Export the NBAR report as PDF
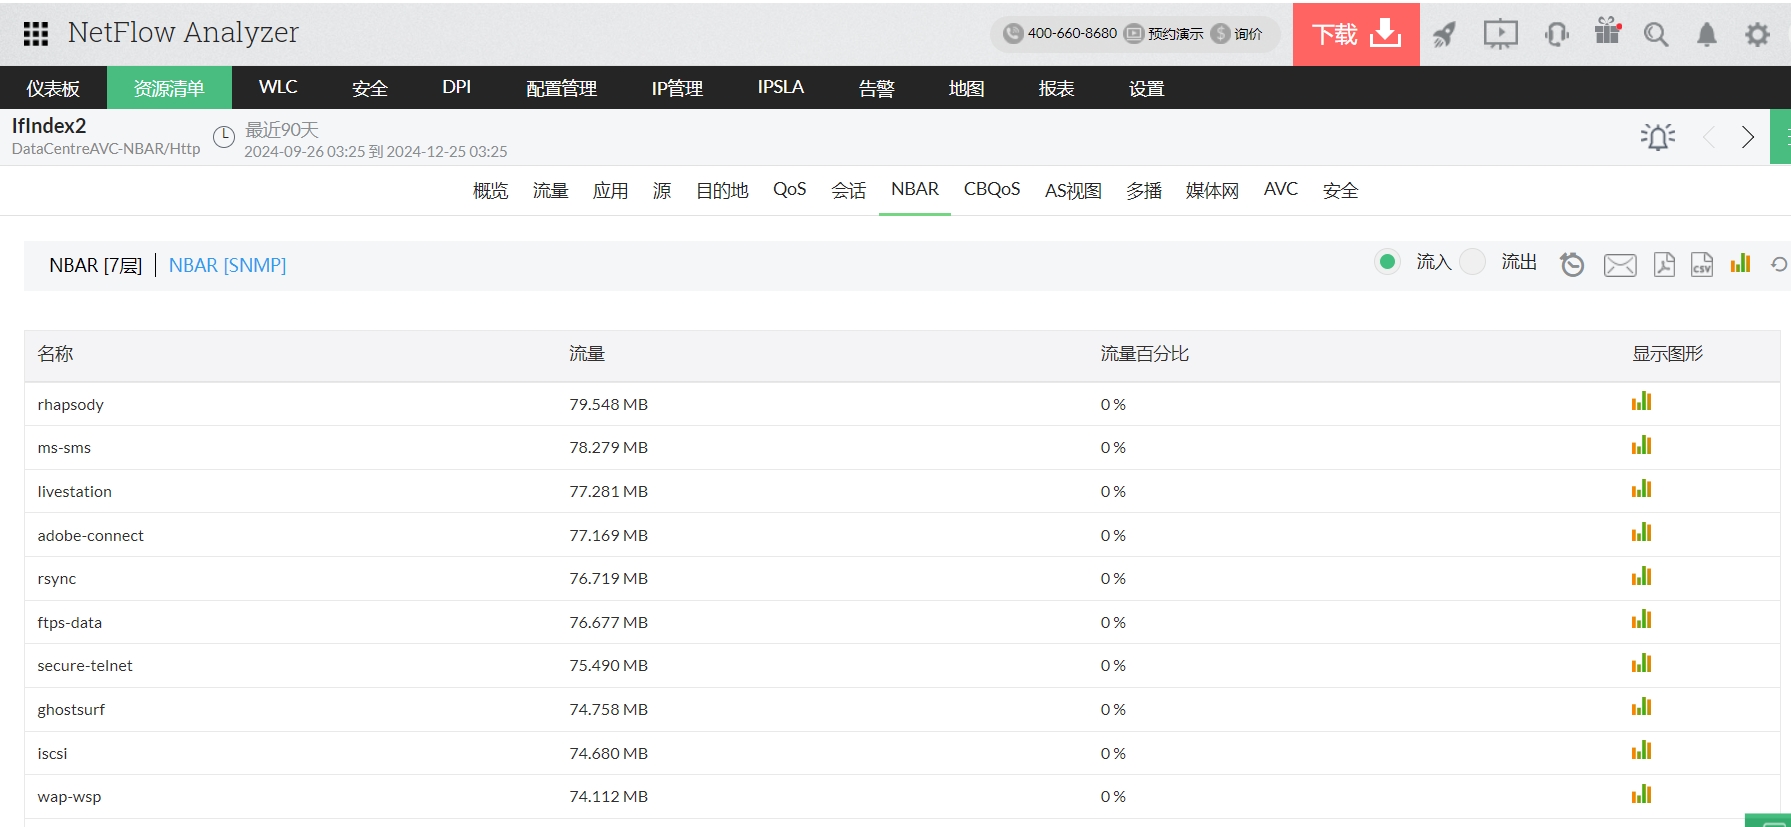 [x=1664, y=264]
